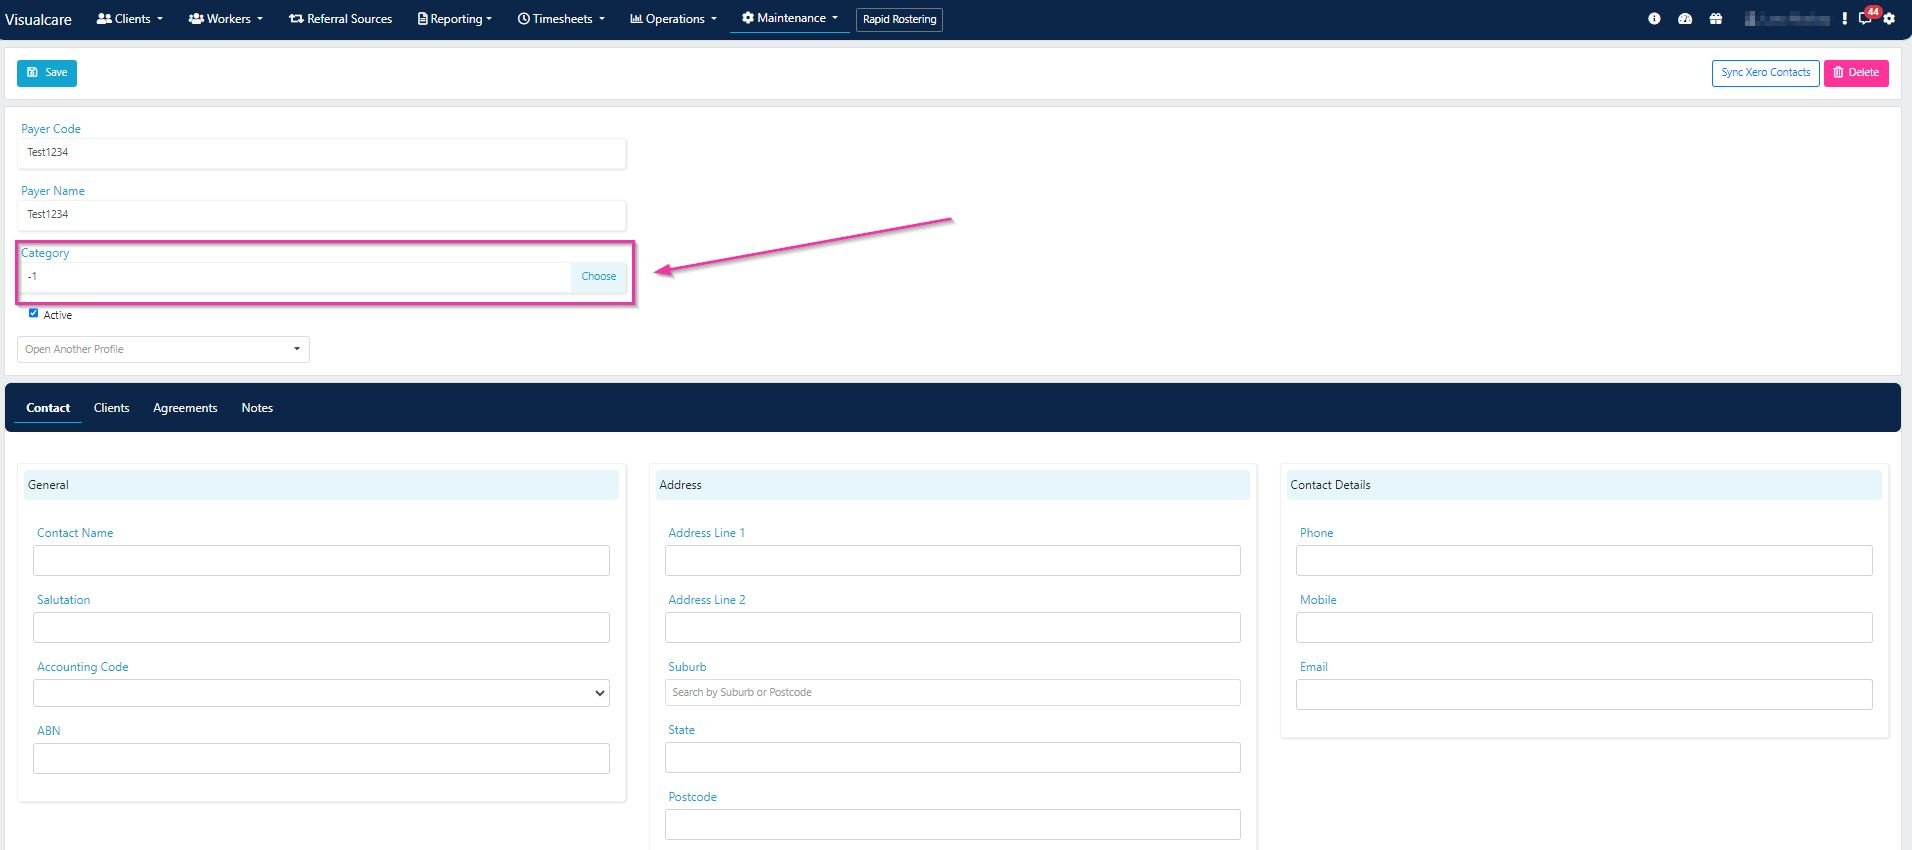This screenshot has width=1912, height=850.
Task: Click the Contact Details section header
Action: [x=1584, y=485]
